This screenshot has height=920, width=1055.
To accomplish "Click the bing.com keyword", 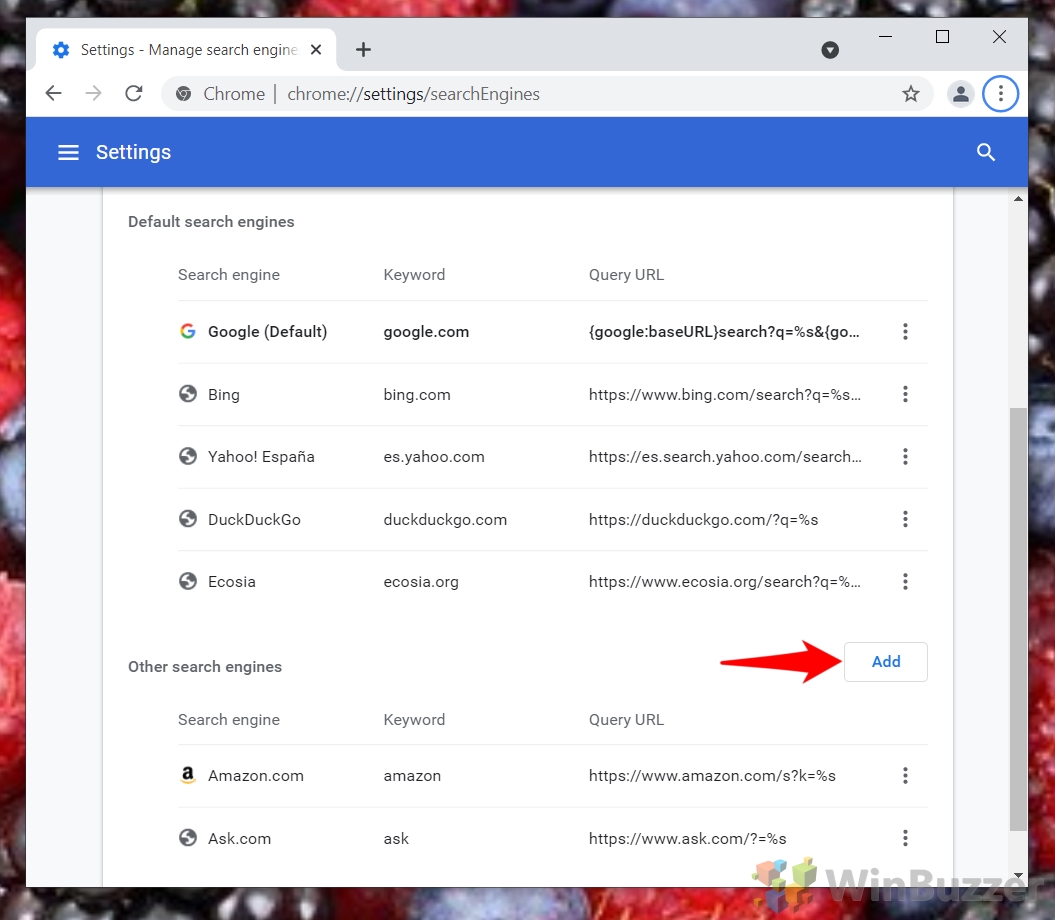I will (417, 395).
